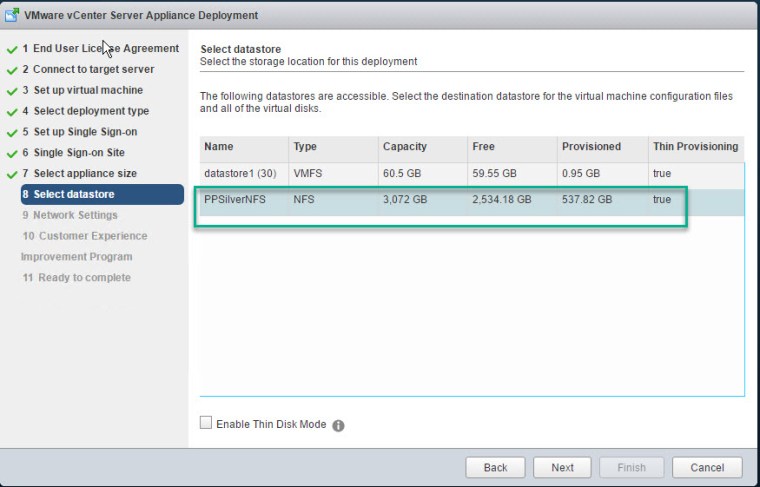
Task: Sort by the Free column header
Action: pos(512,149)
